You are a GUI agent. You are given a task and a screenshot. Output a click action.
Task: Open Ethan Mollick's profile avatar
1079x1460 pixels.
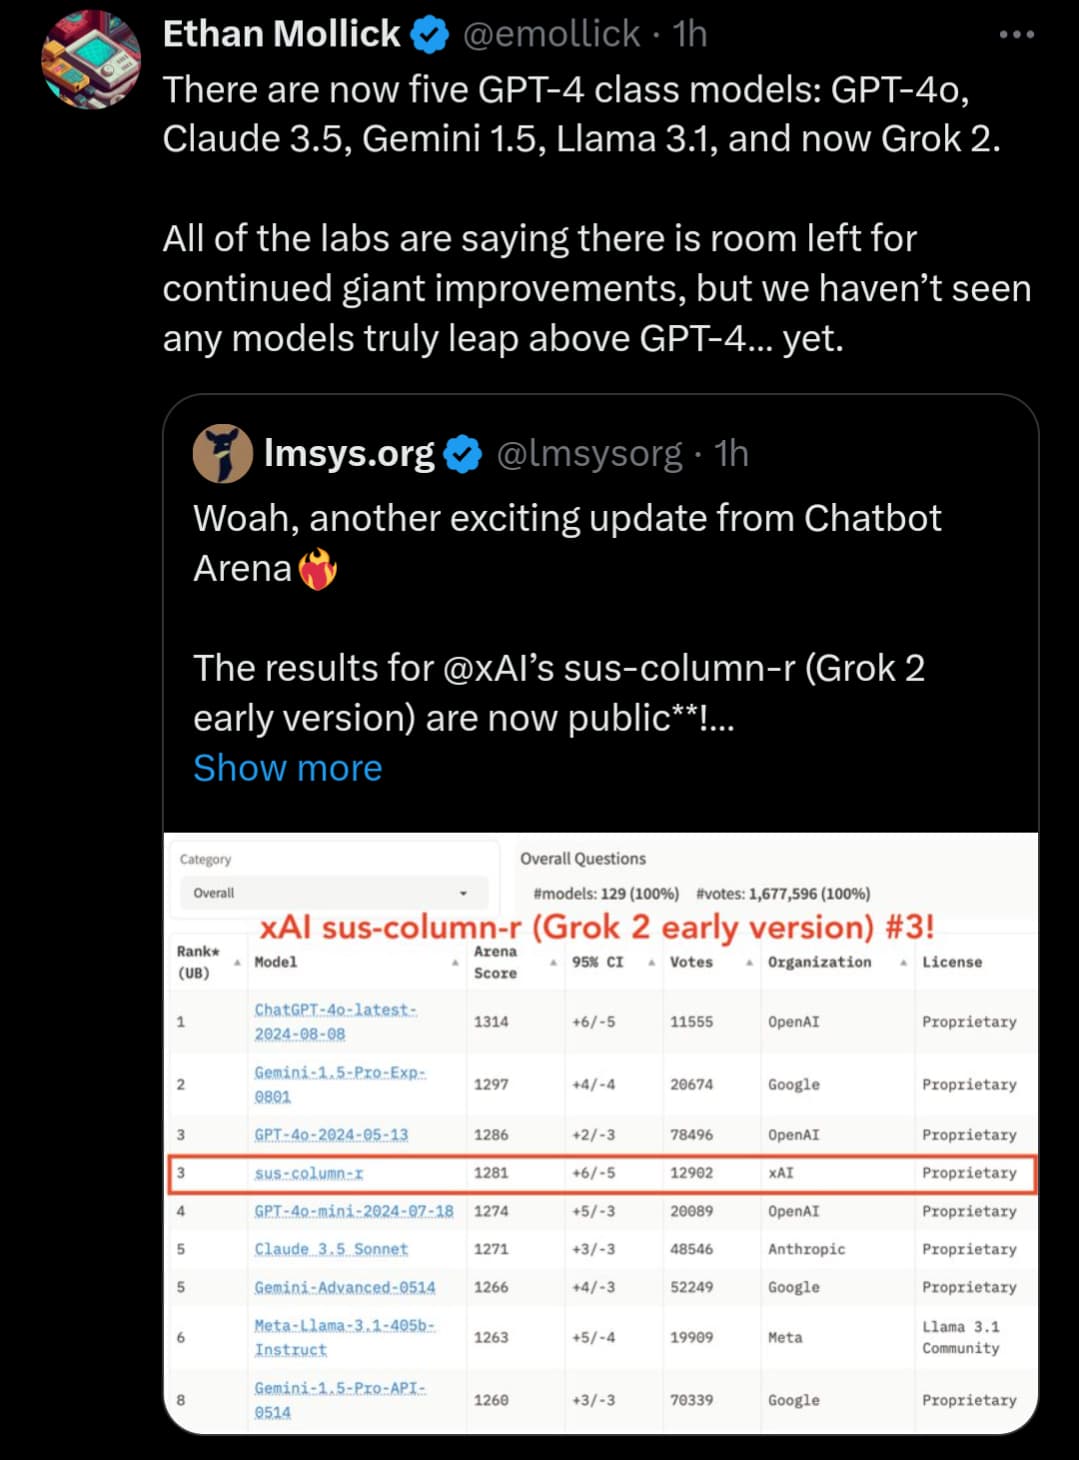click(90, 59)
